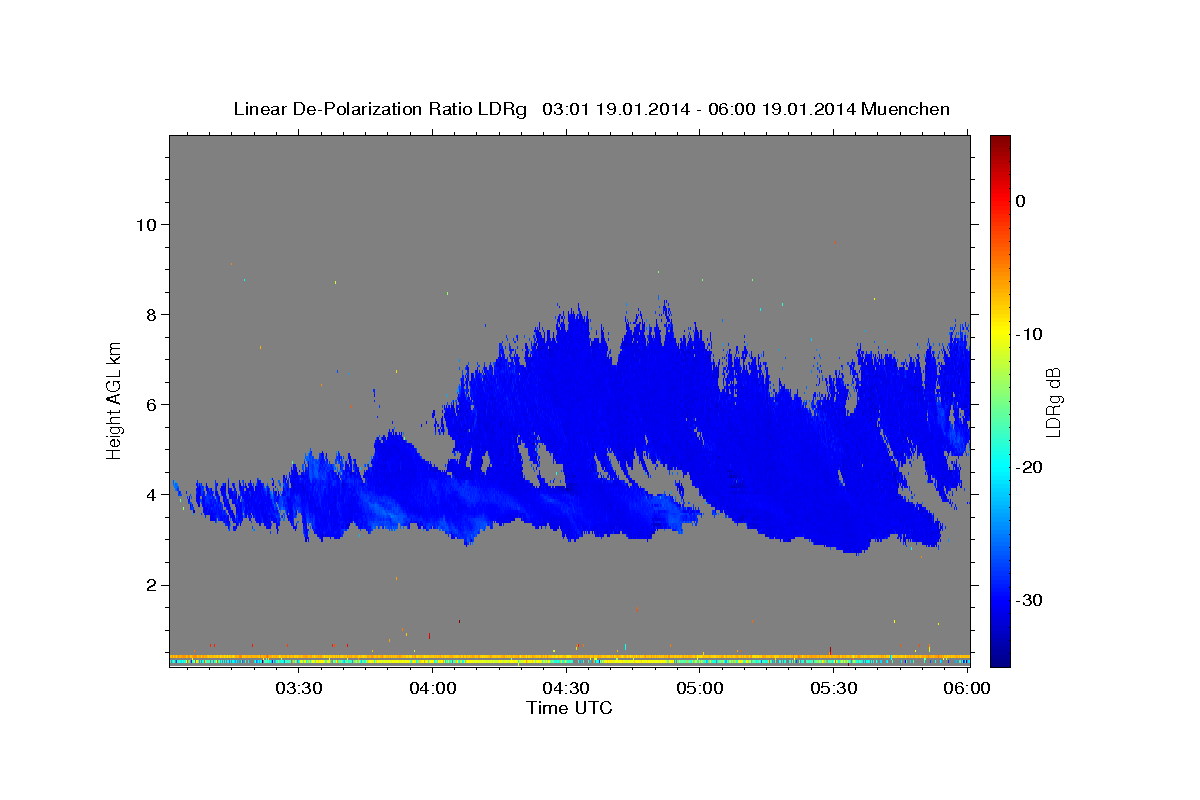Click the colorbar value label 0
The width and height of the screenshot is (1200, 800).
pos(1020,201)
